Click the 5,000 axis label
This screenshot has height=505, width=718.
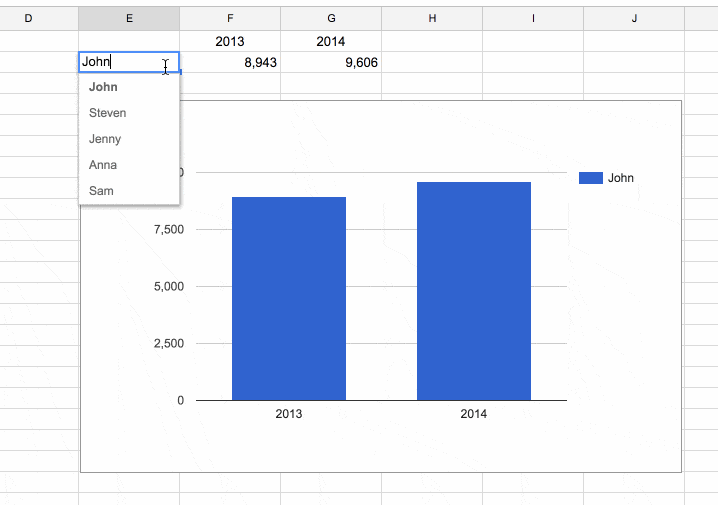(169, 287)
